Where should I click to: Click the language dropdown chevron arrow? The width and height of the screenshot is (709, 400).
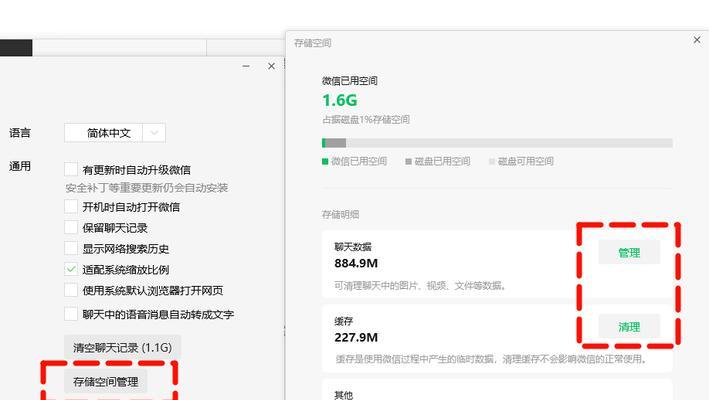pos(154,133)
